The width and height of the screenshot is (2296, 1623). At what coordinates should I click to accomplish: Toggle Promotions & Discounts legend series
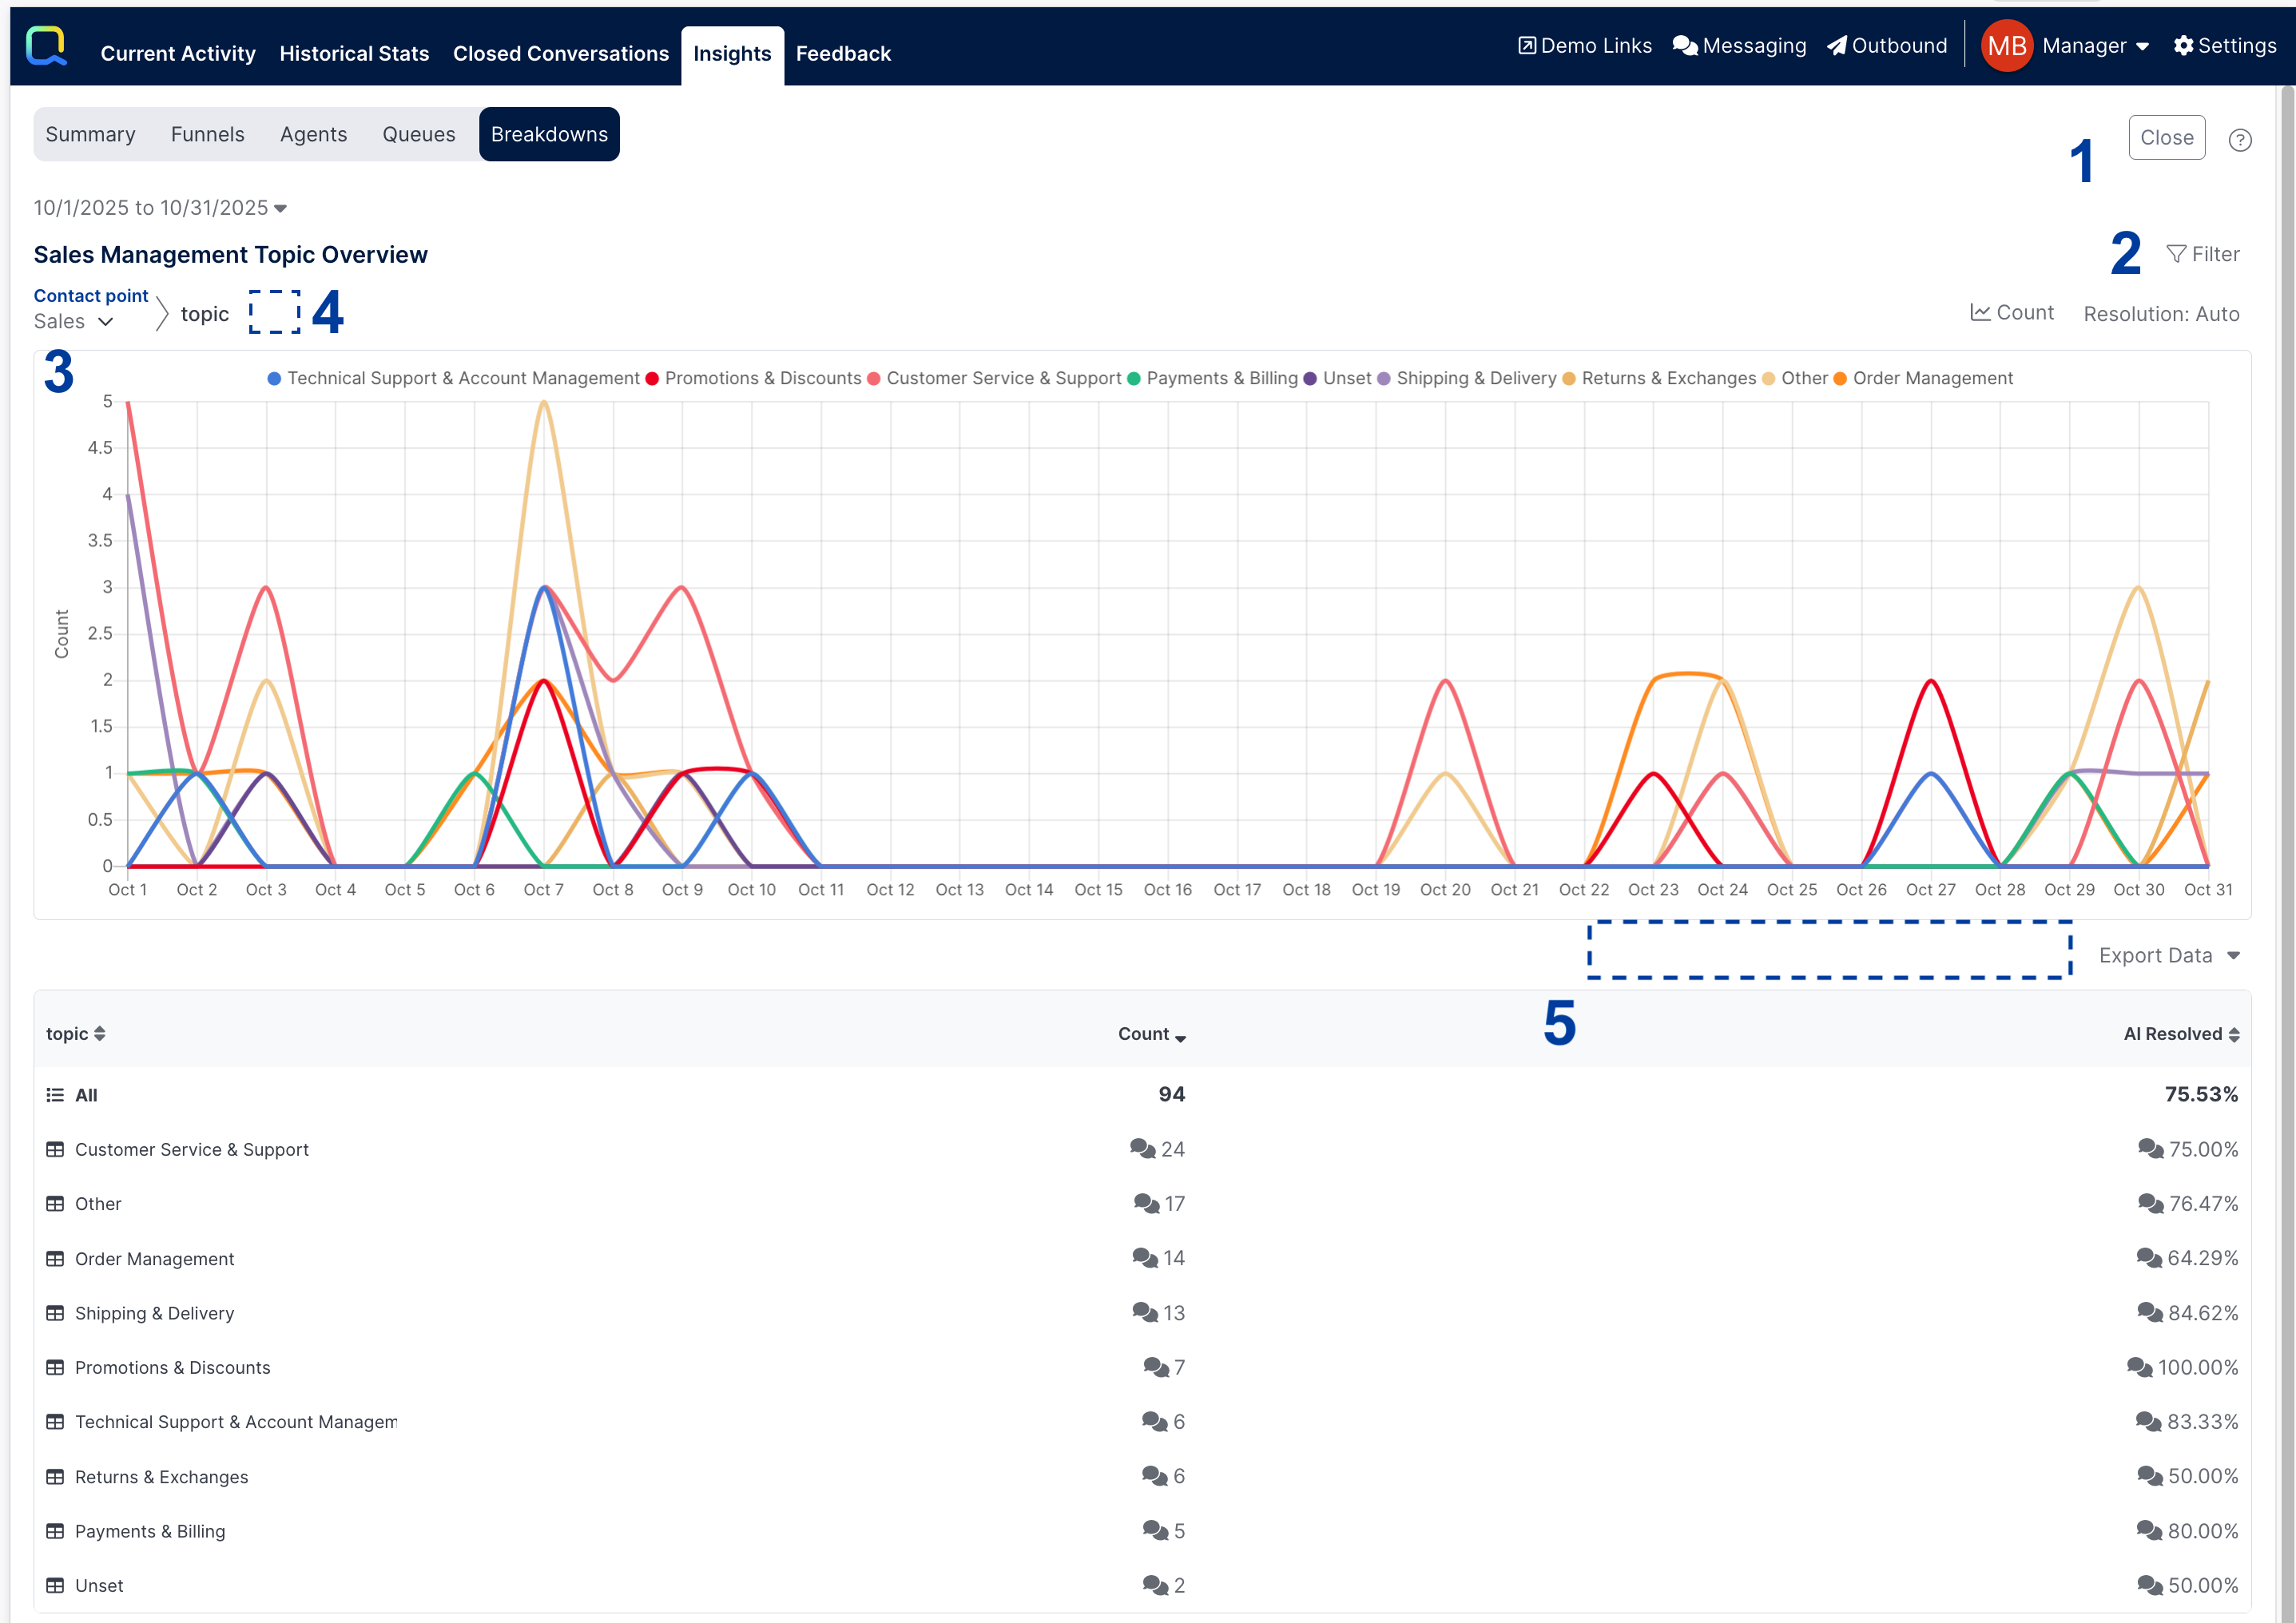(762, 378)
